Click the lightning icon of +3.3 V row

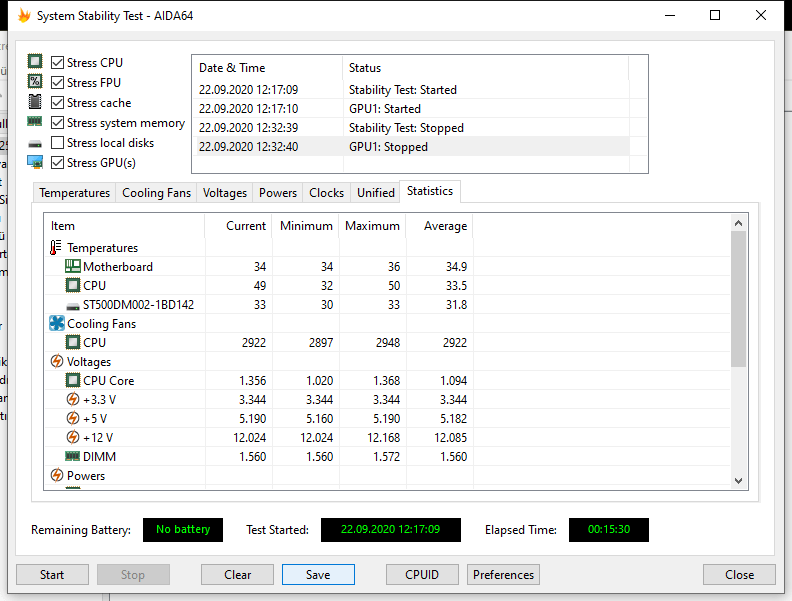point(73,399)
